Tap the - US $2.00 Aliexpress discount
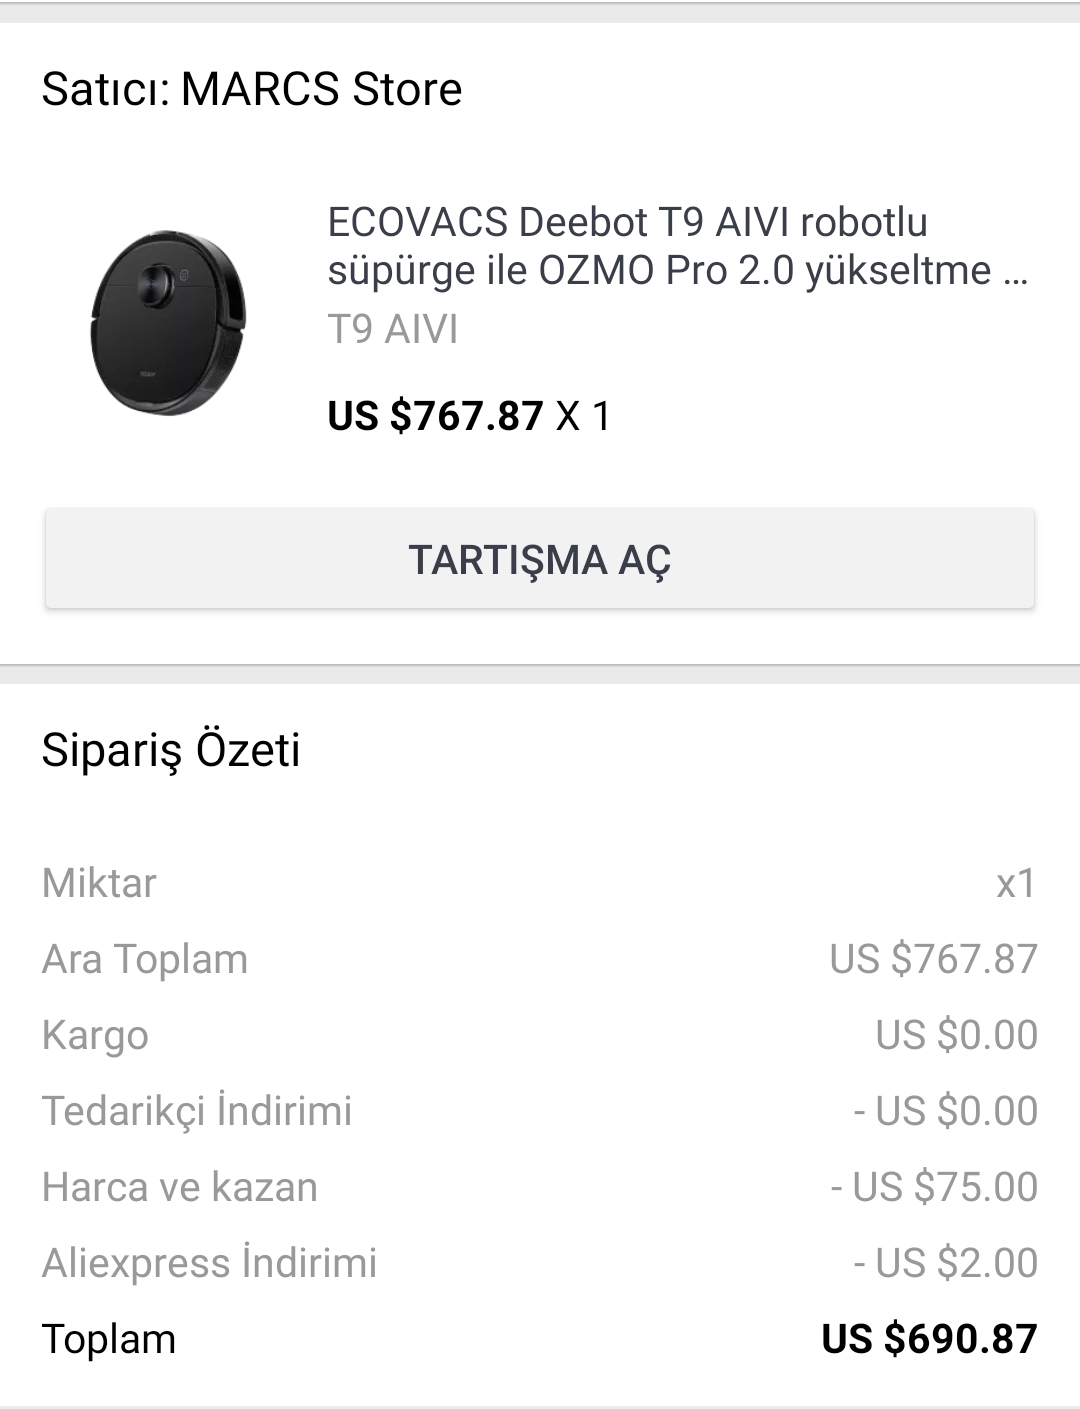Image resolution: width=1080 pixels, height=1409 pixels. (x=945, y=1263)
